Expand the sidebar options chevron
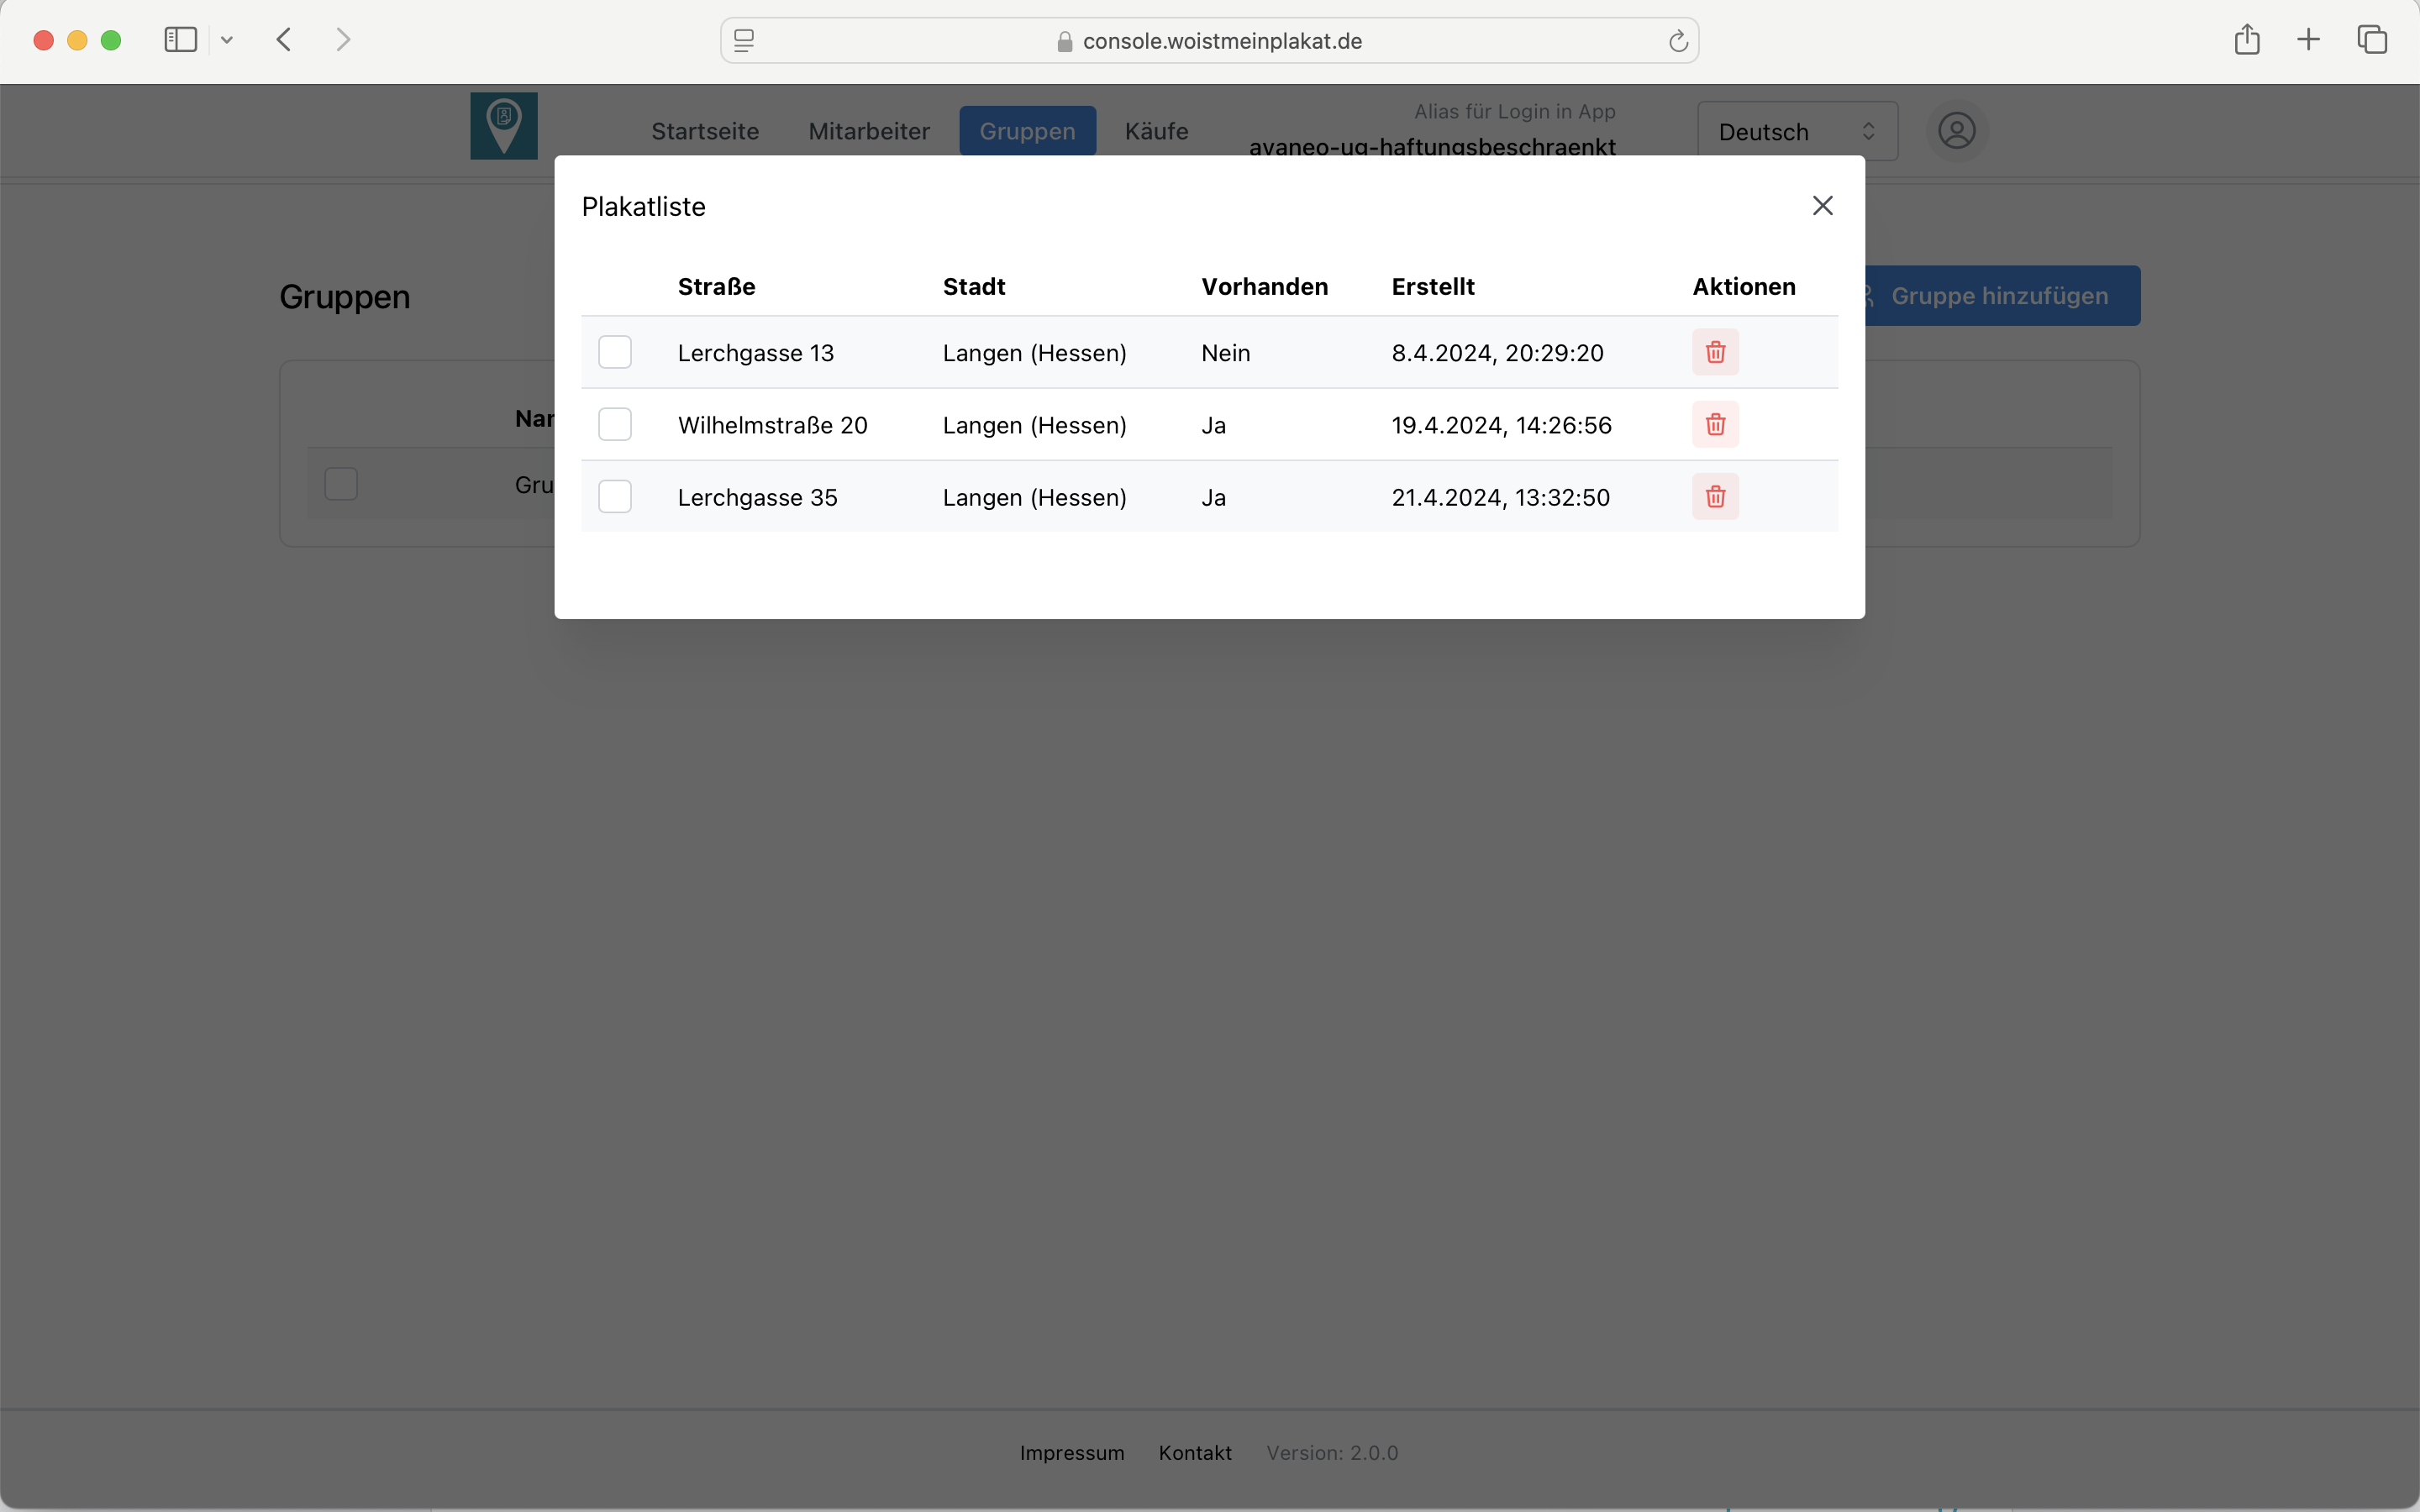Screen dimensions: 2420x1512 [x=227, y=40]
